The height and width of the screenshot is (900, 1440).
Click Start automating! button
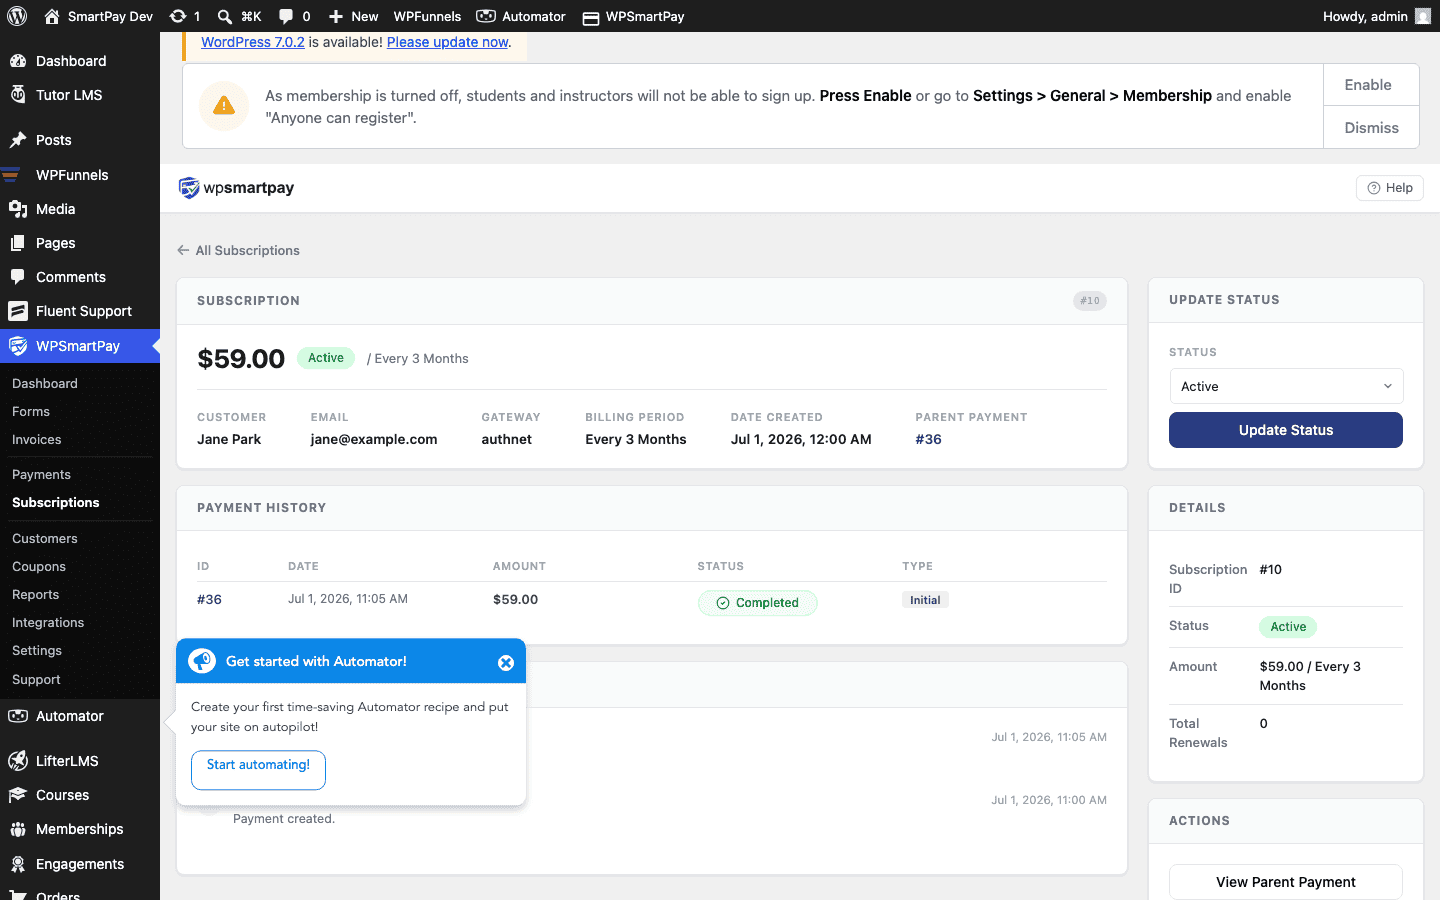(x=258, y=769)
